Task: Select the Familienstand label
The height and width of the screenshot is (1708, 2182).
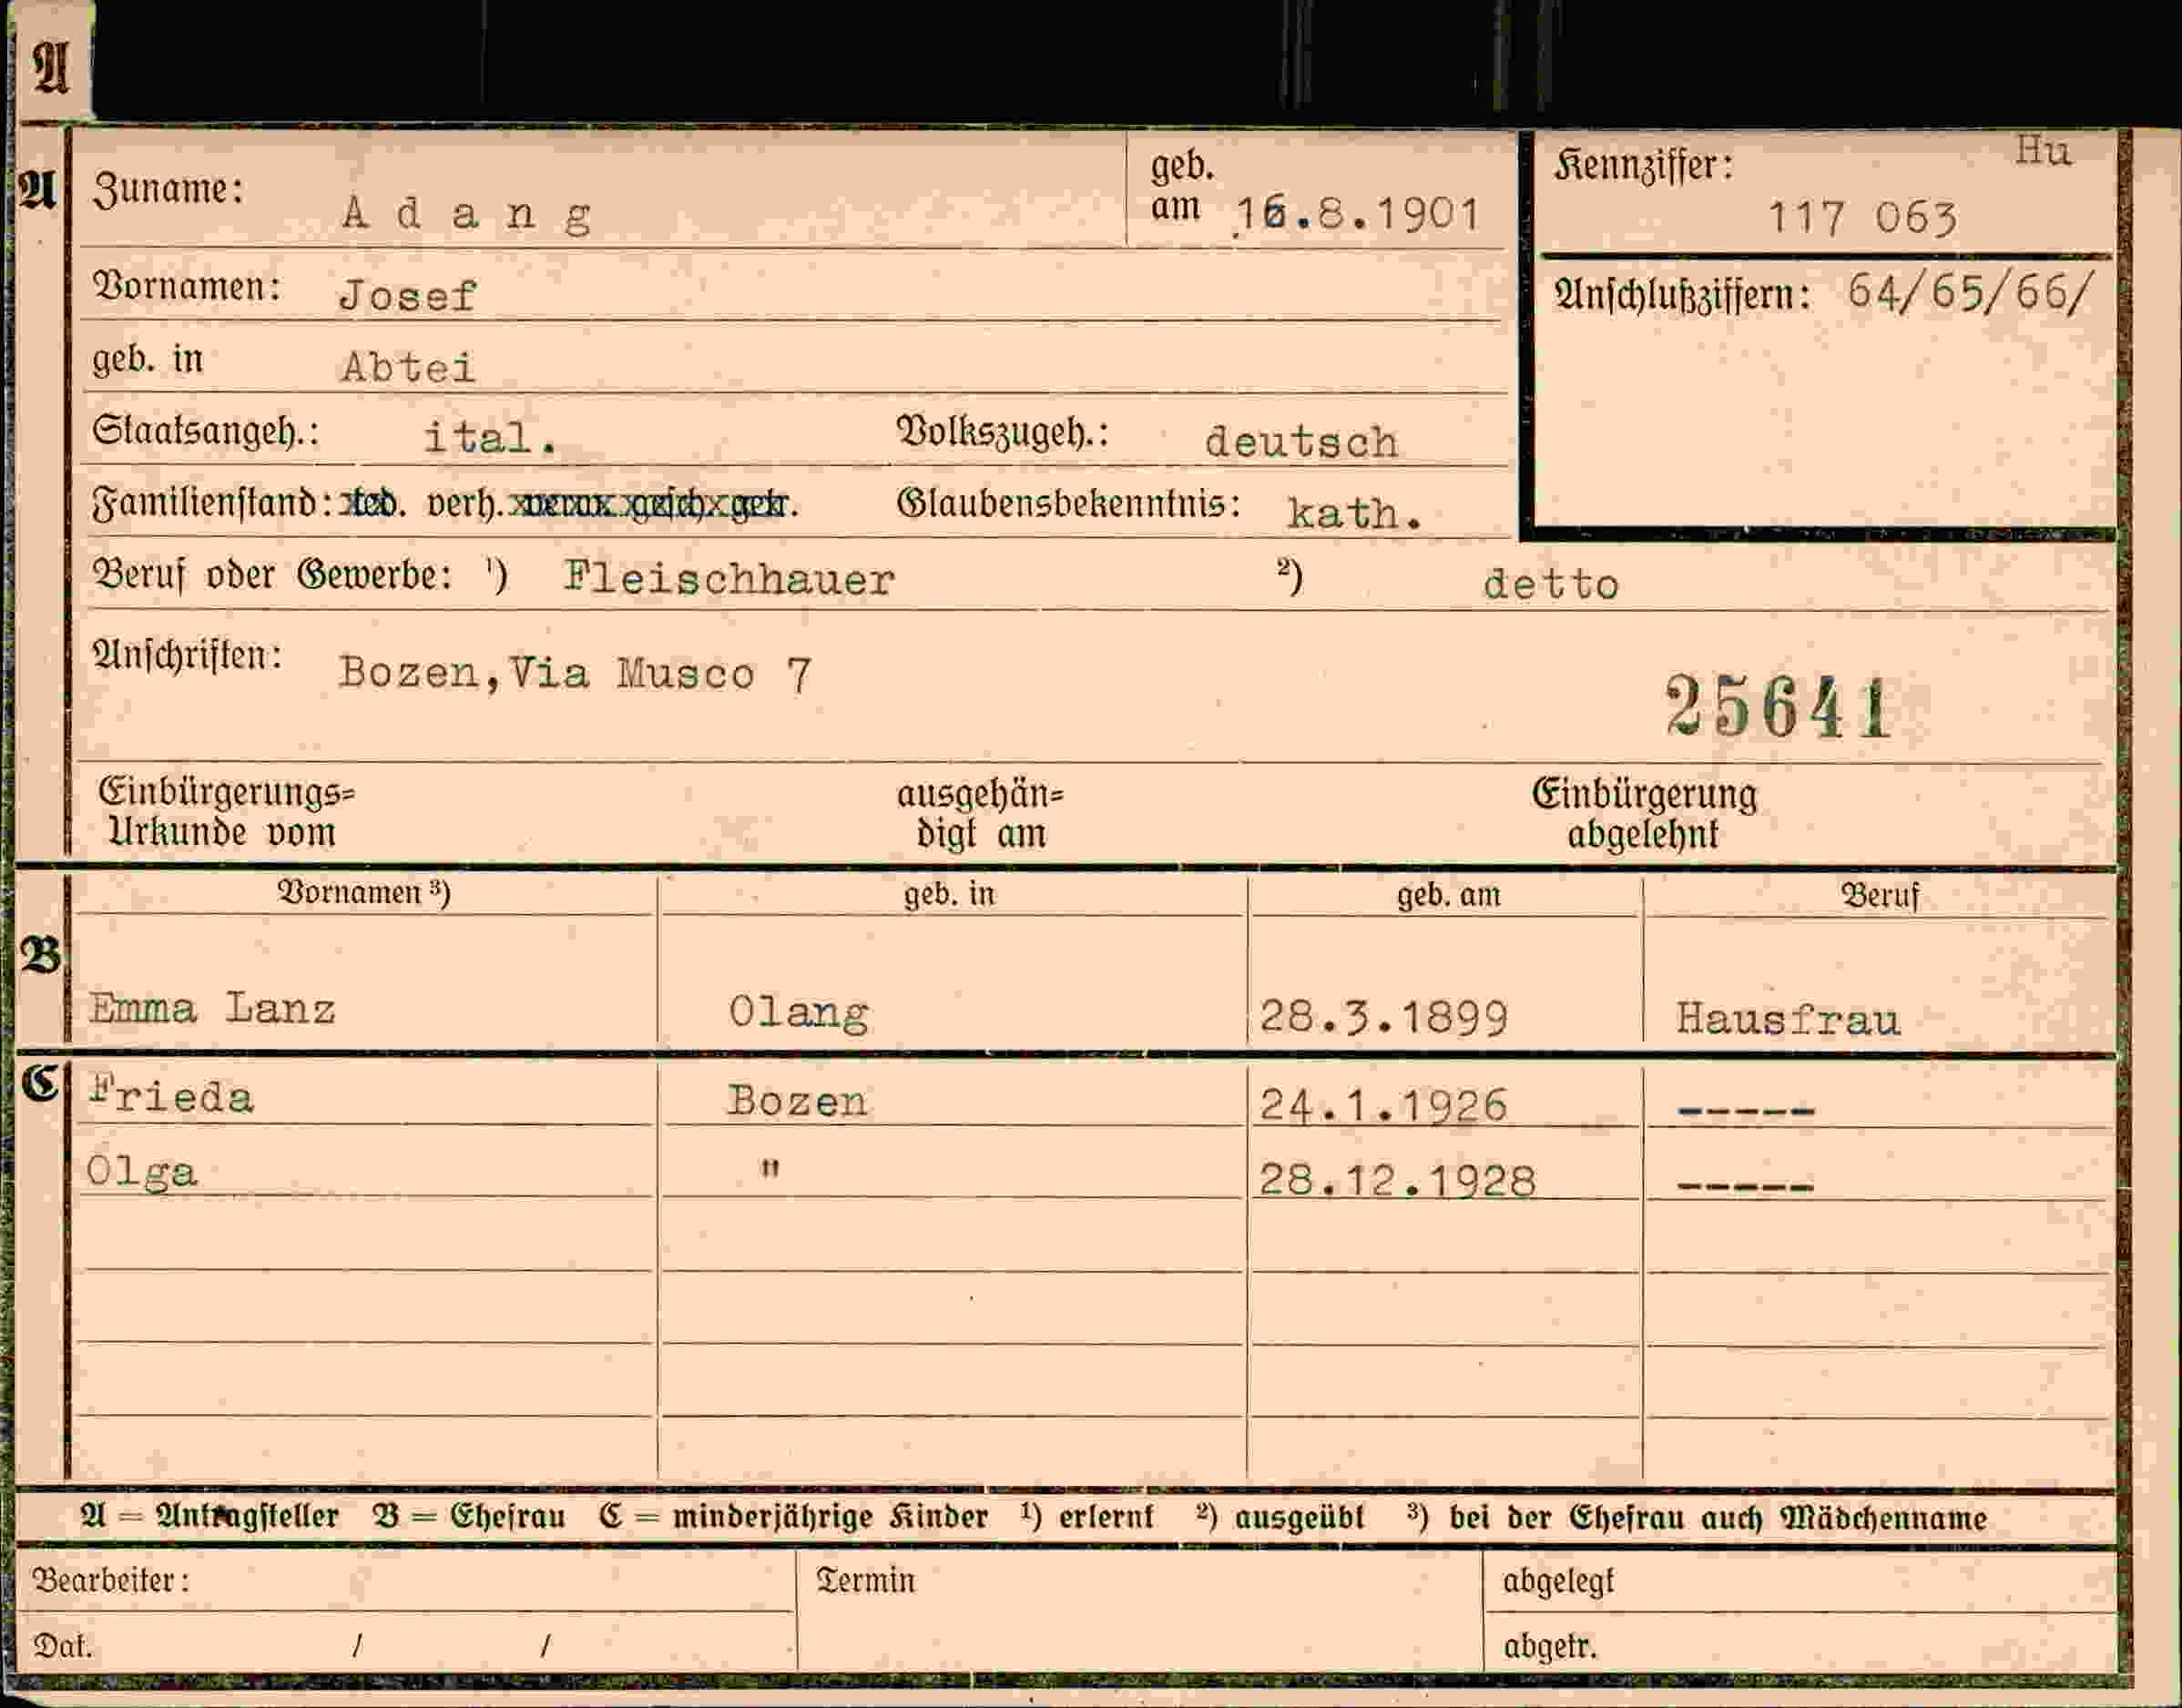Action: [212, 503]
